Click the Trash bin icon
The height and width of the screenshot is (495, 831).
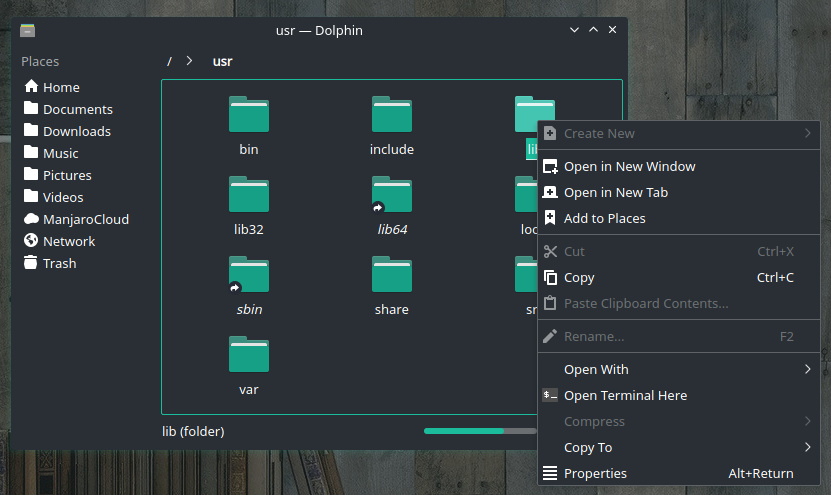pyautogui.click(x=31, y=262)
